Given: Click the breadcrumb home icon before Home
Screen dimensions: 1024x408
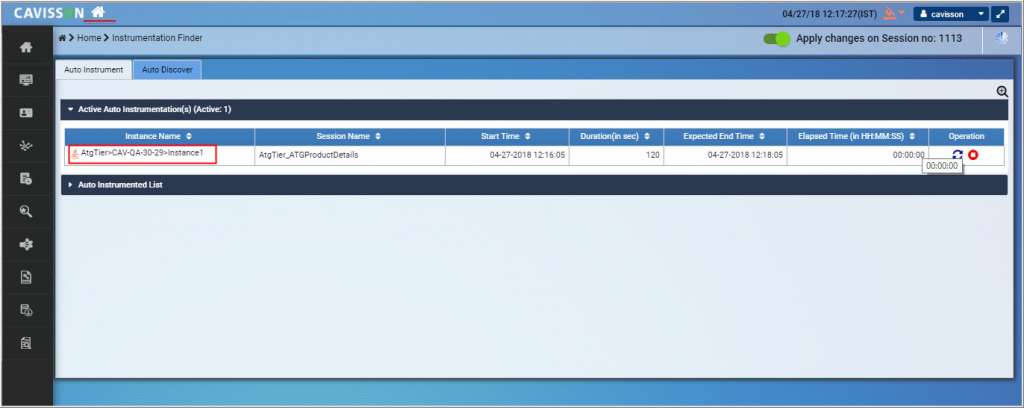Looking at the screenshot, I should [x=62, y=39].
